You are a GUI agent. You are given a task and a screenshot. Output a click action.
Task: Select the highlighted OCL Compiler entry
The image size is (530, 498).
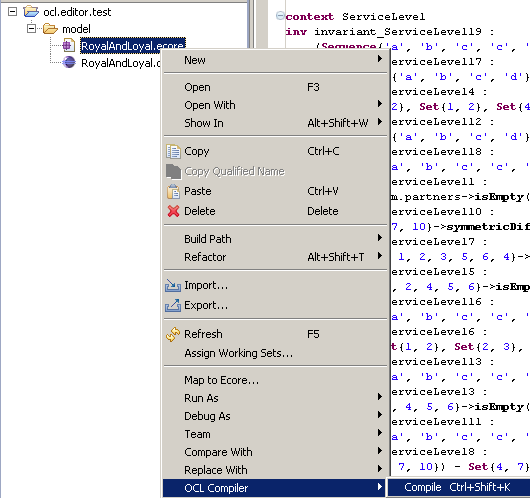coord(274,488)
